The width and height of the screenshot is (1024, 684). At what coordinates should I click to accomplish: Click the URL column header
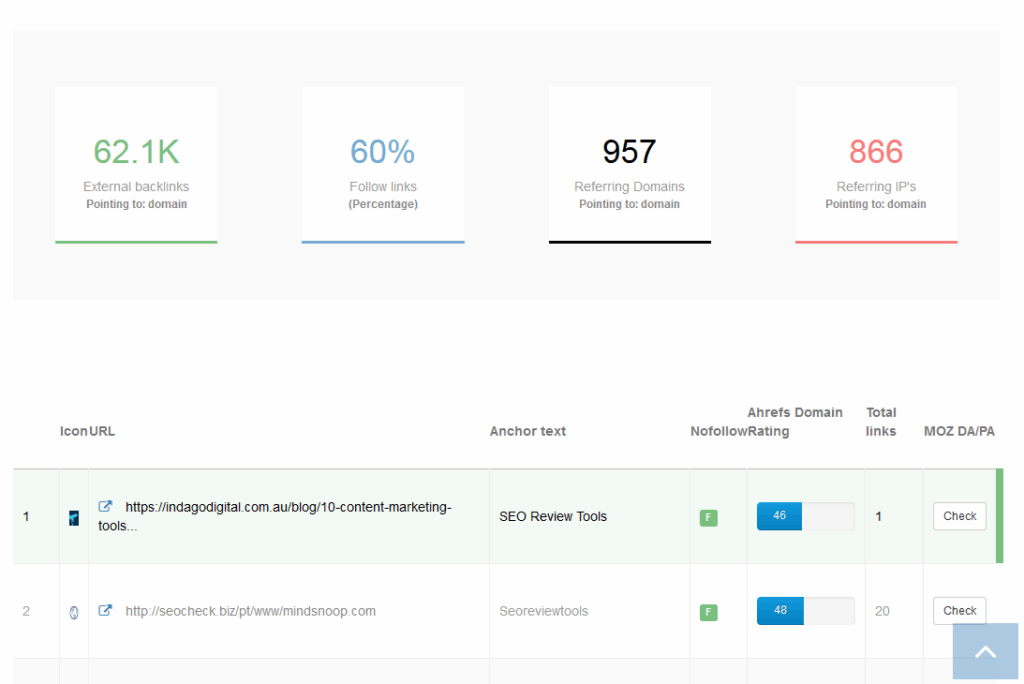pyautogui.click(x=102, y=431)
